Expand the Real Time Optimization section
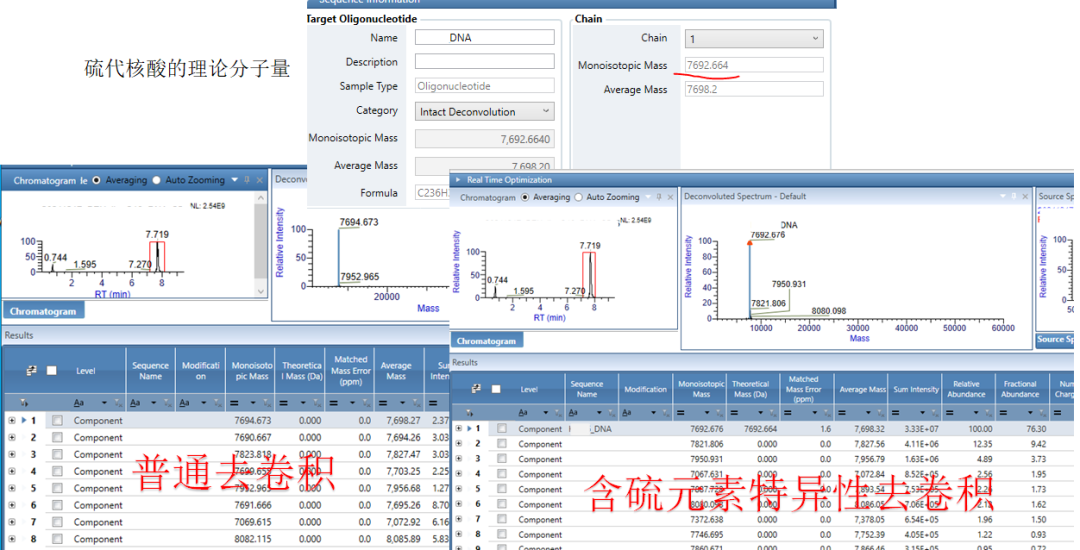 coord(458,180)
